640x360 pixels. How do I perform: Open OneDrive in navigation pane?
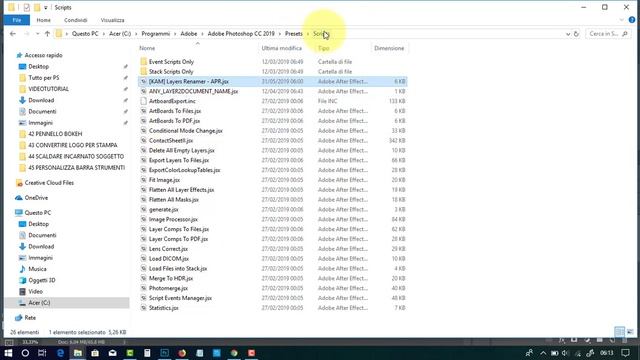point(36,198)
